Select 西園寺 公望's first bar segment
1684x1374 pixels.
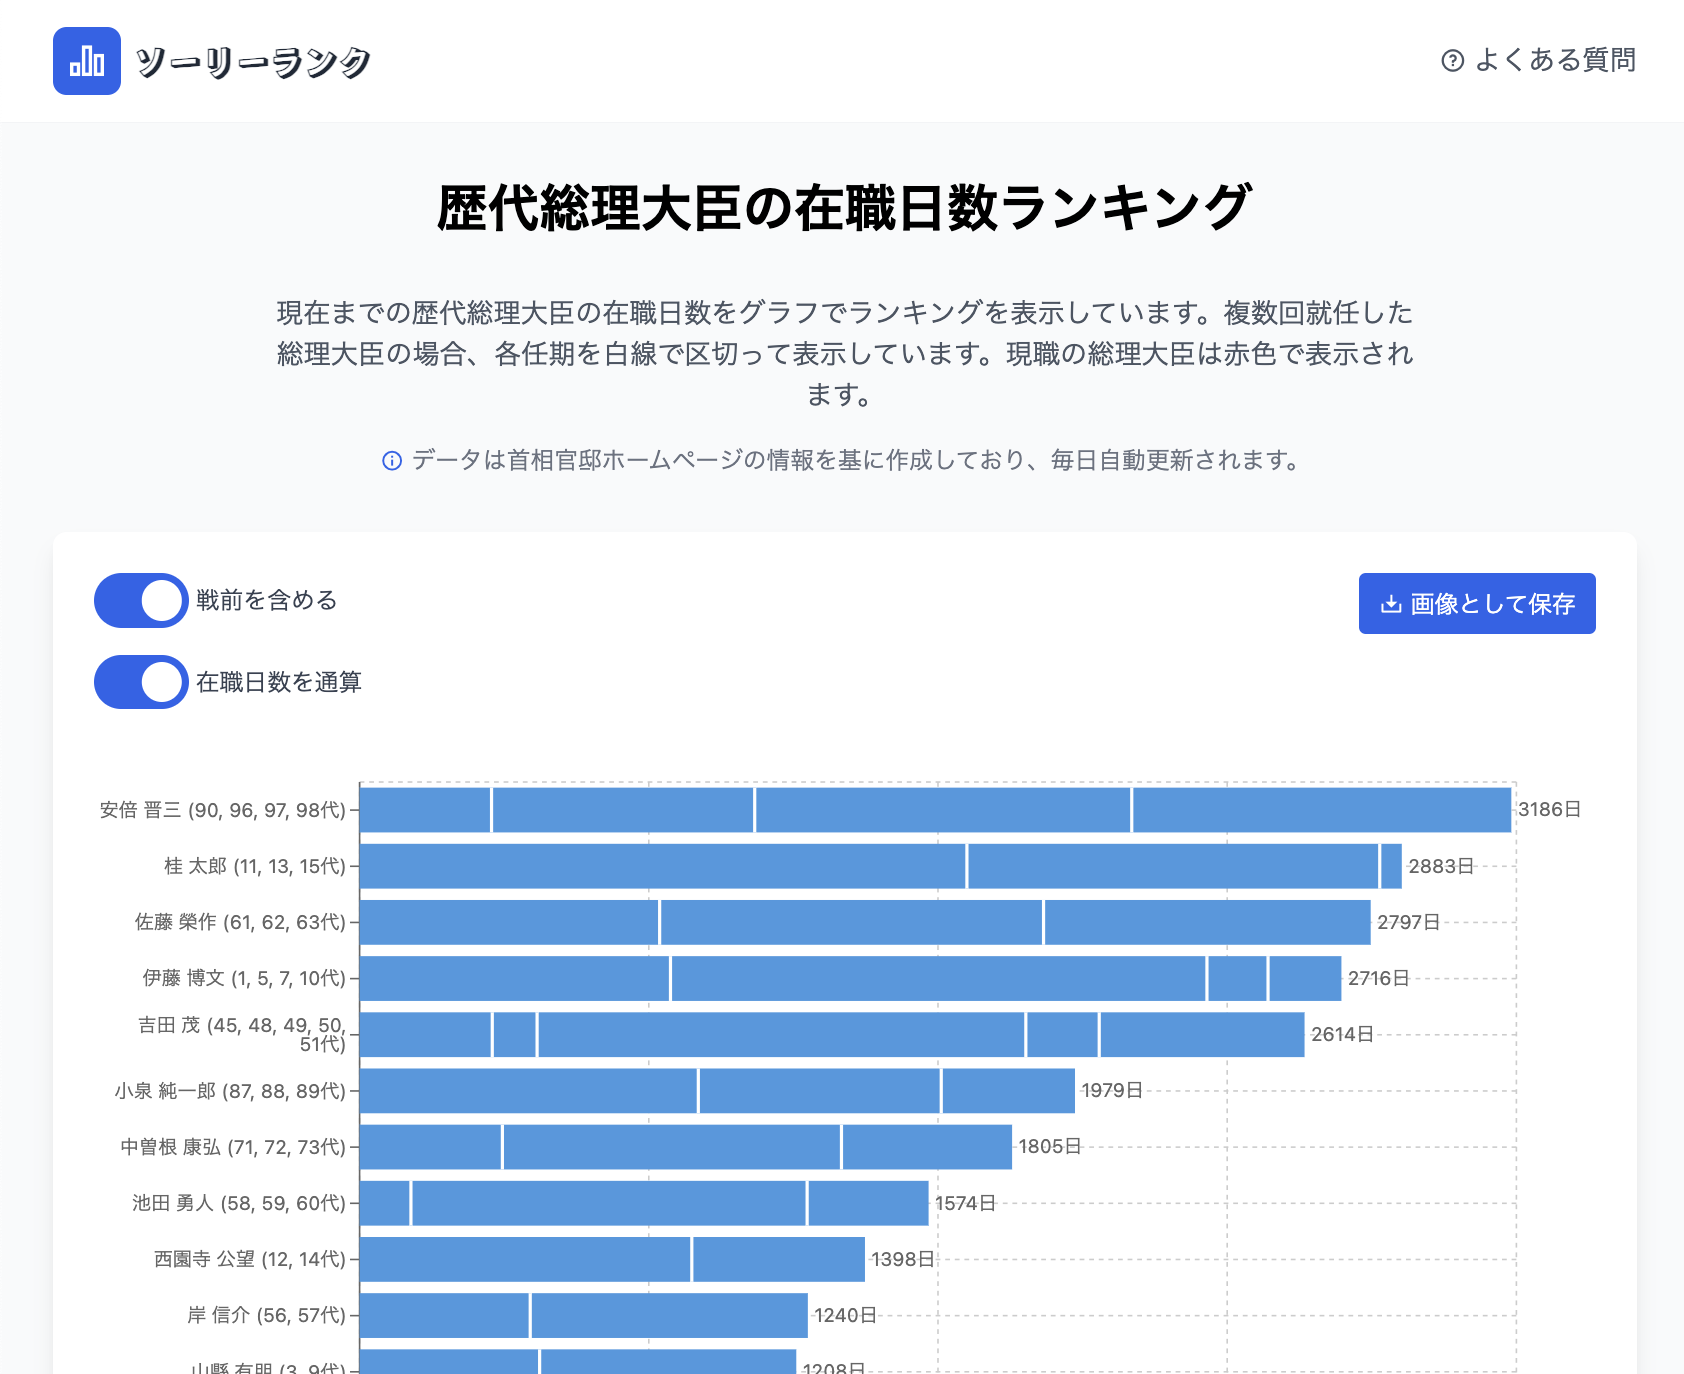525,1259
